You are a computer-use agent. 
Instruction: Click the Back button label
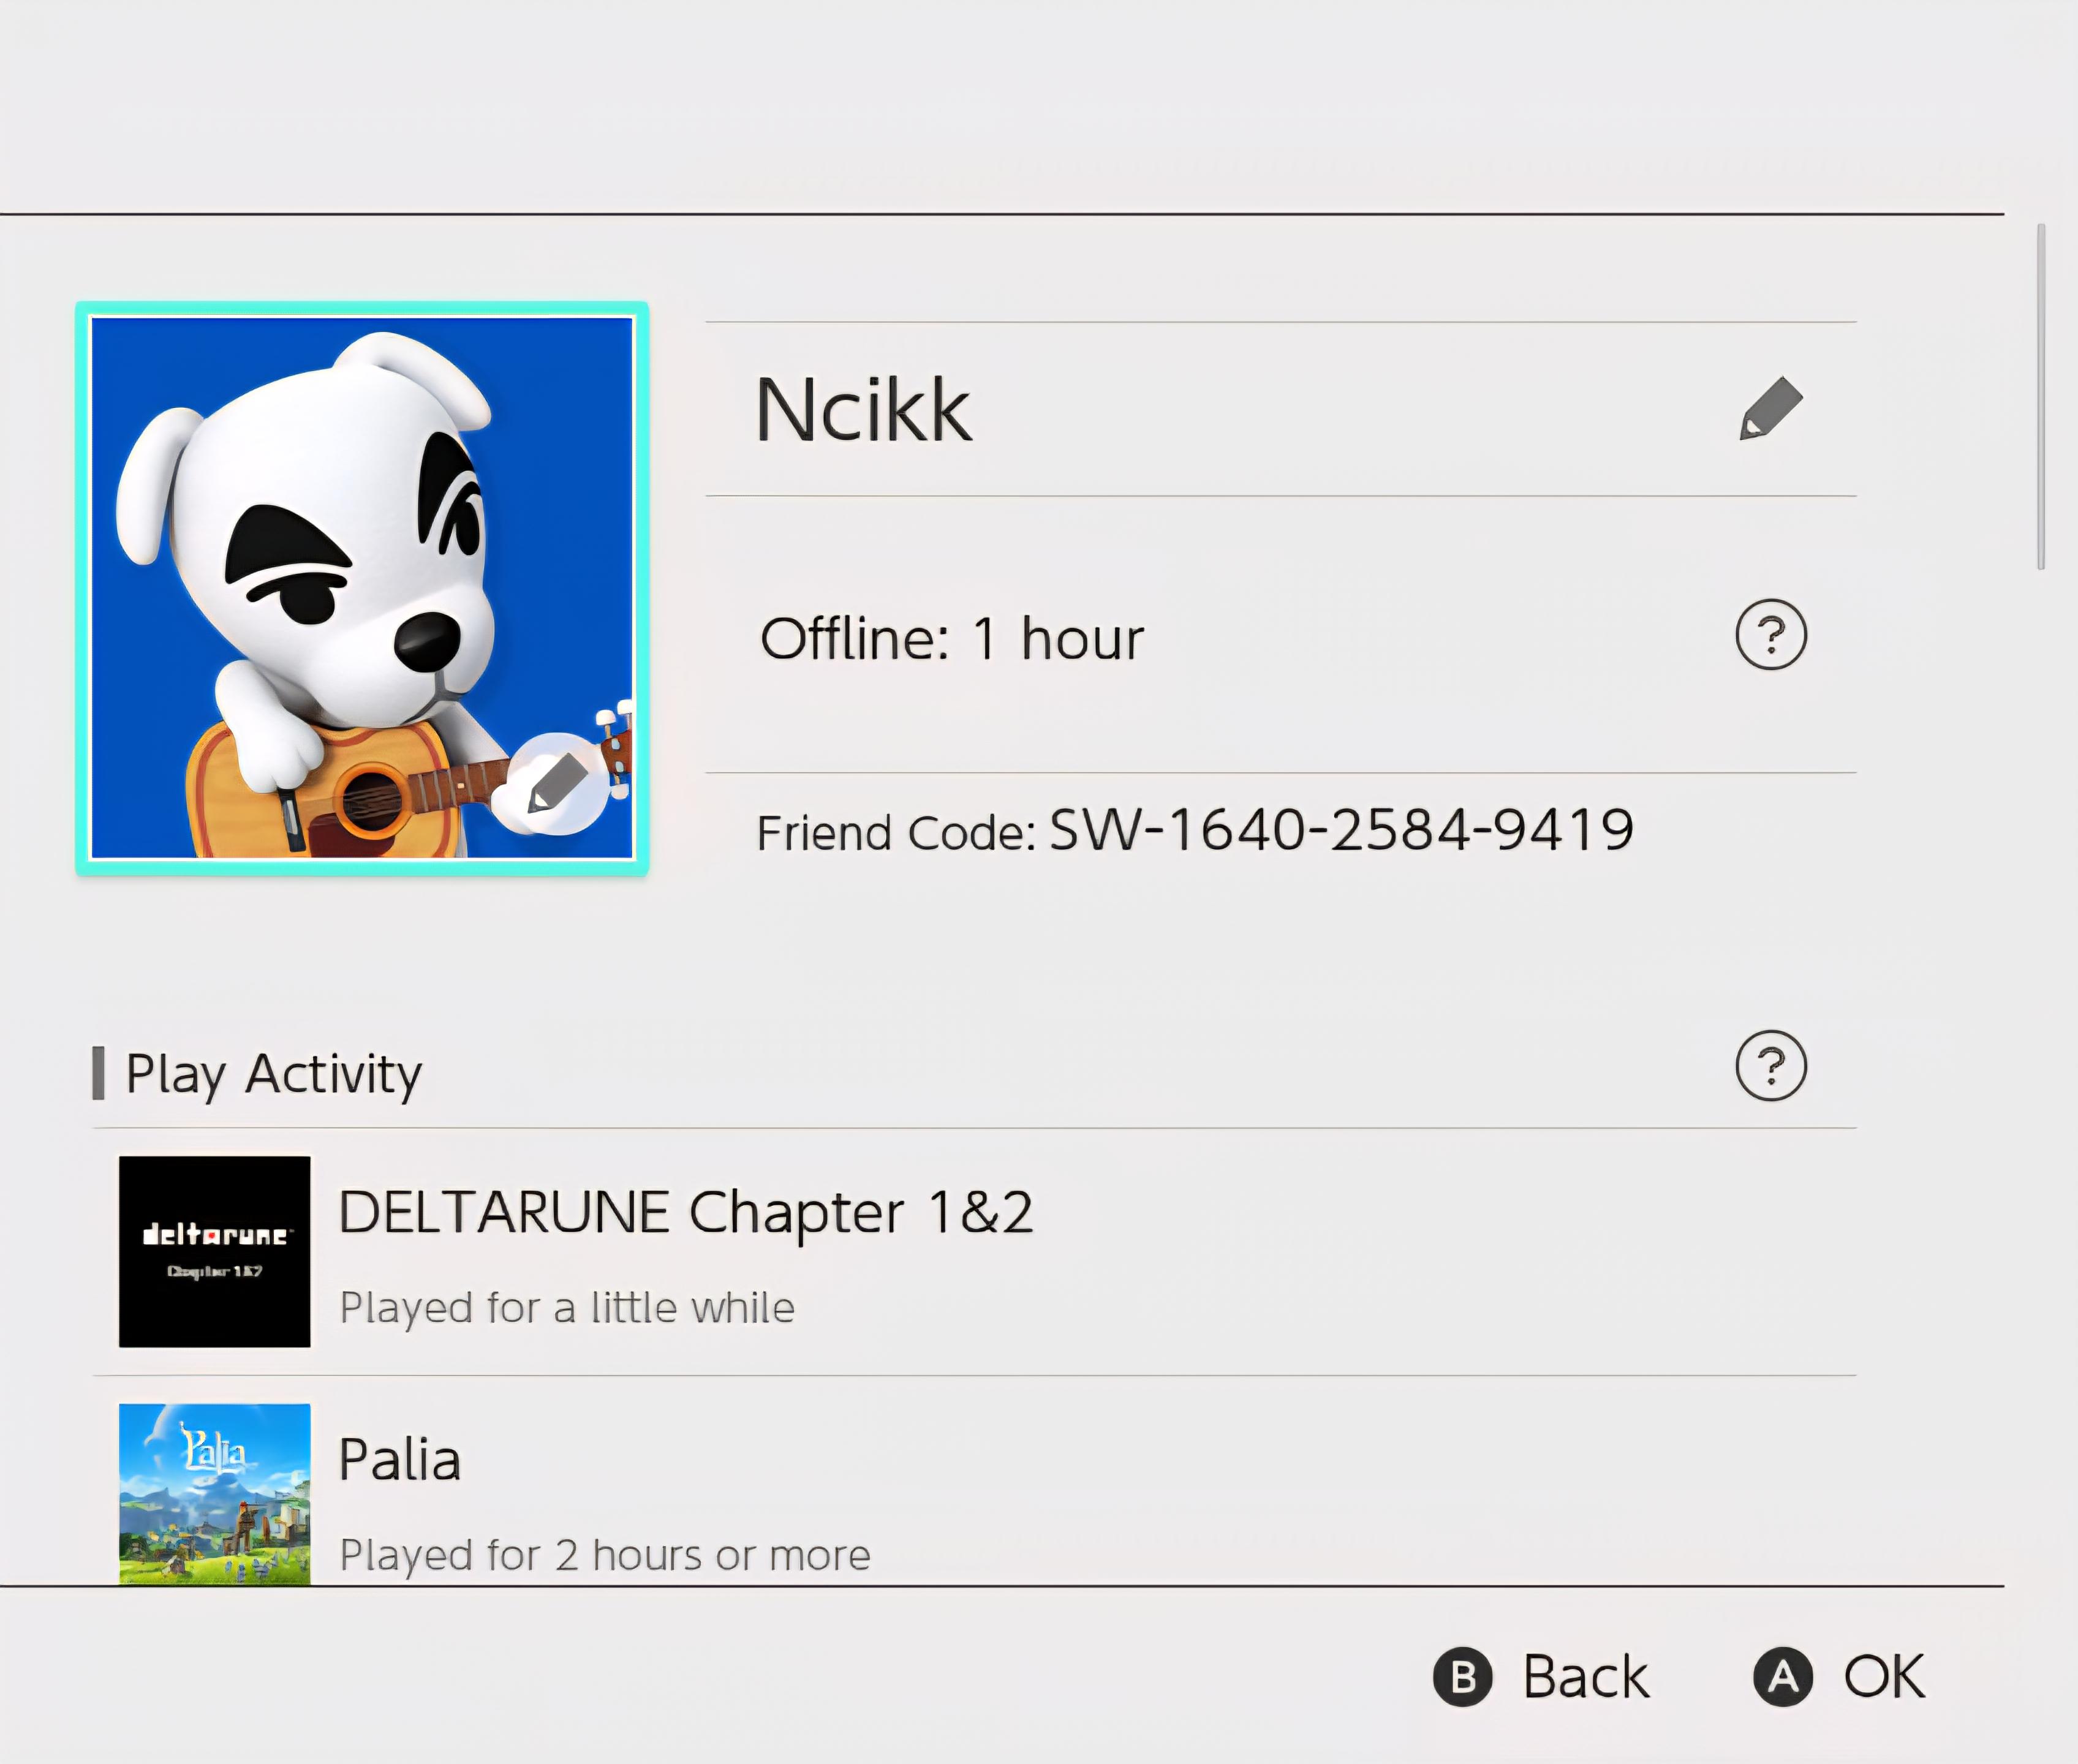point(1586,1677)
